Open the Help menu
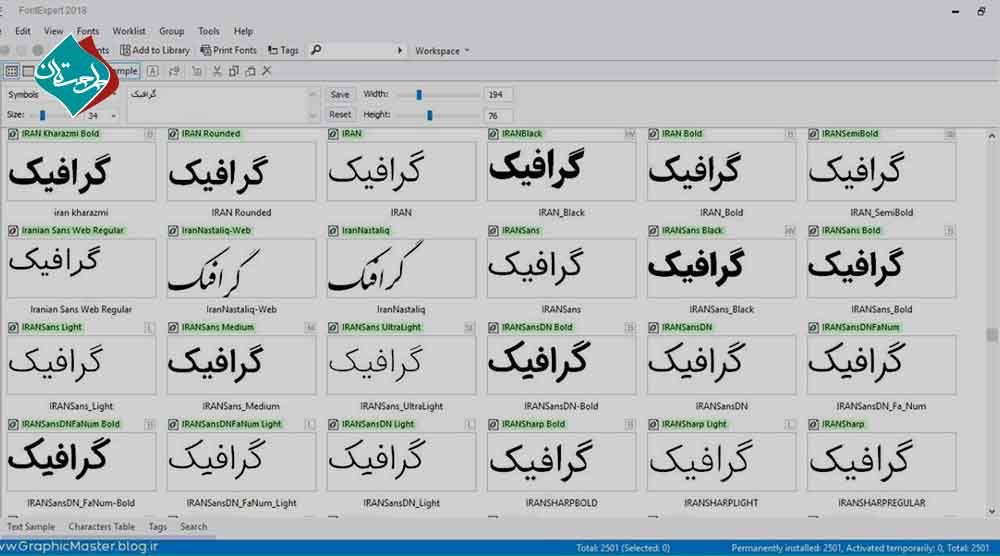 pyautogui.click(x=243, y=31)
